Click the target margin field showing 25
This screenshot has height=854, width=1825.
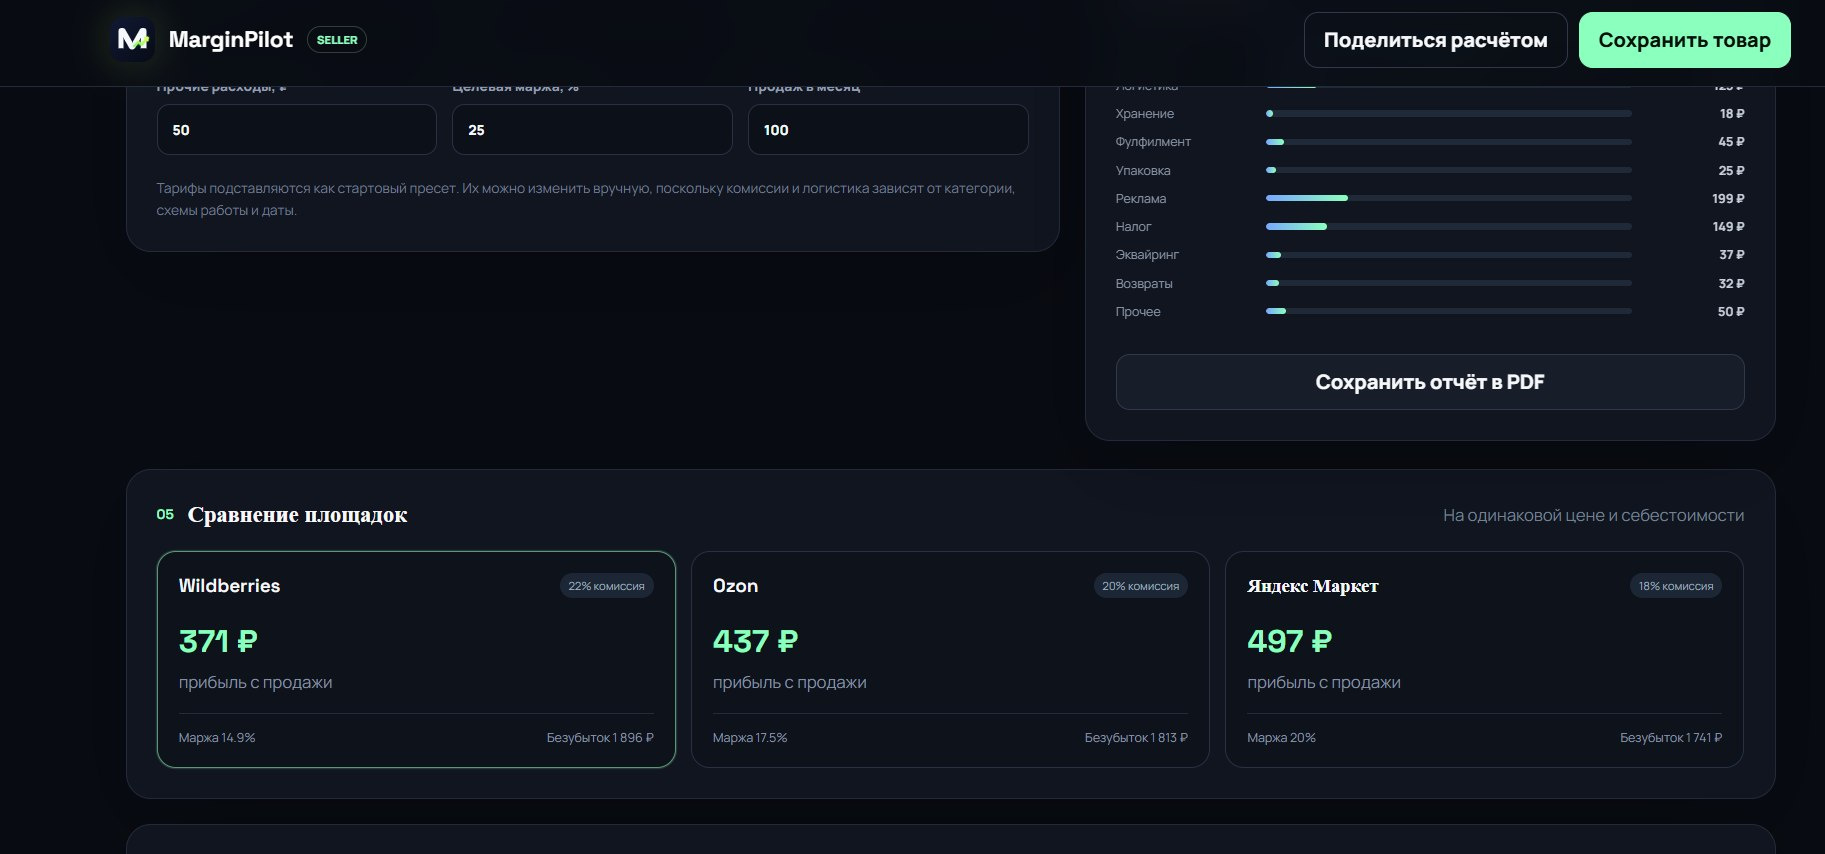click(x=592, y=130)
